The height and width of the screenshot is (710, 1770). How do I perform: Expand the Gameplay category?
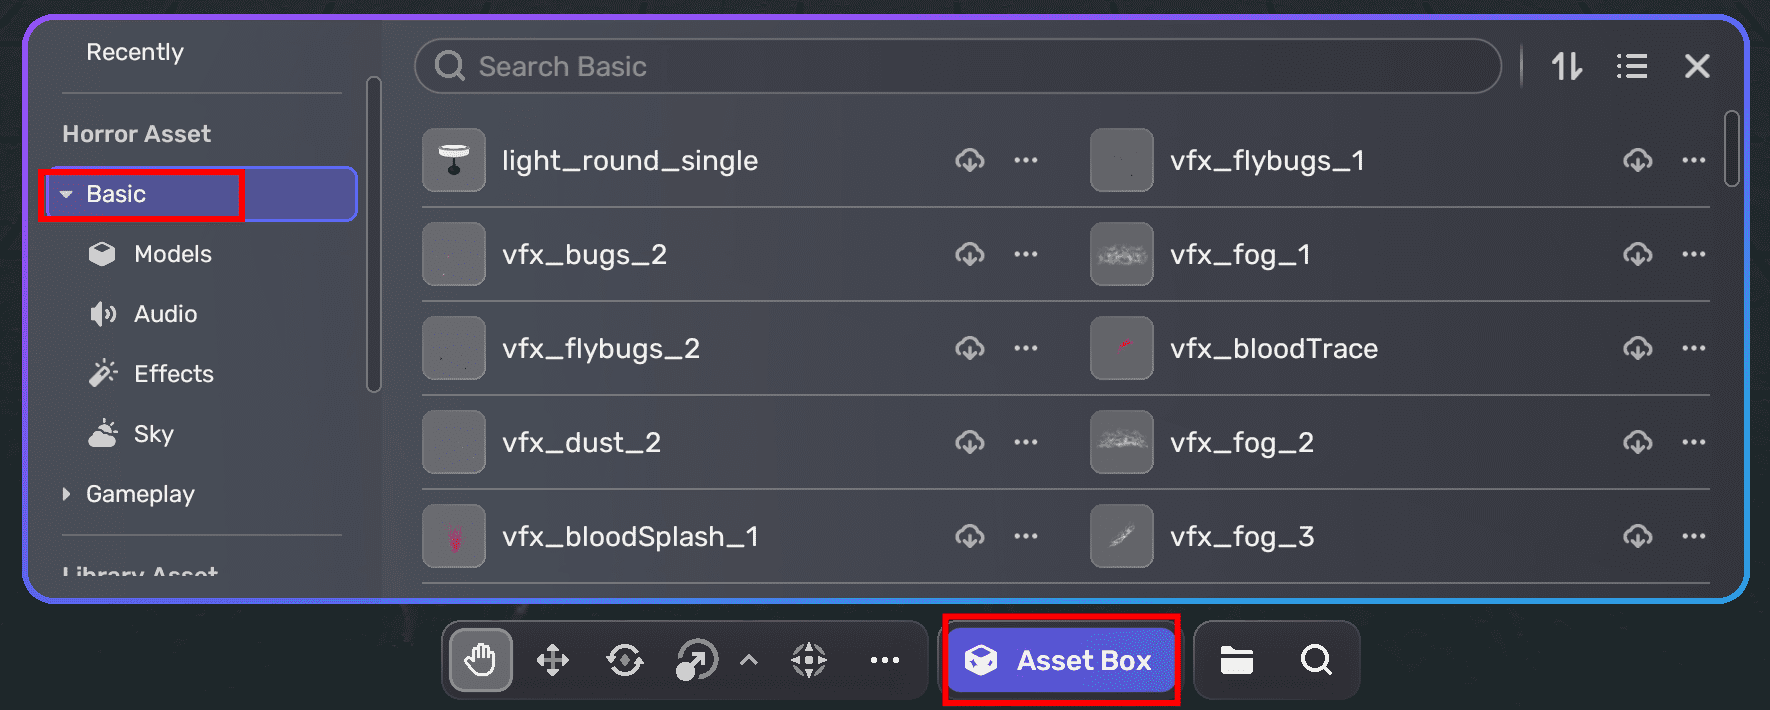66,494
